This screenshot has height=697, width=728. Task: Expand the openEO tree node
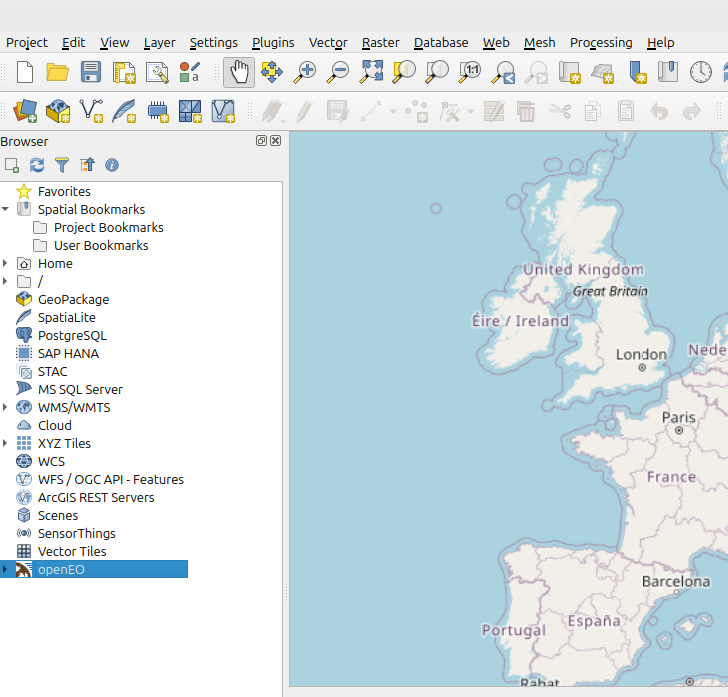point(5,569)
